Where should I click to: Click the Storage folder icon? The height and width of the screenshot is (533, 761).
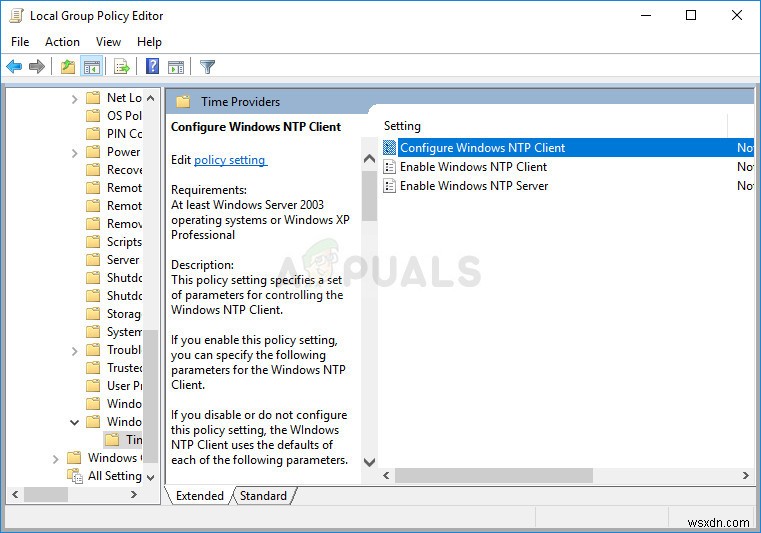93,314
